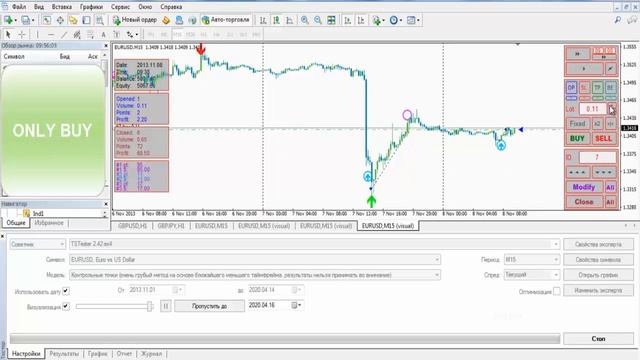Select the Text label 'A' tool
Screen dimensions: 640x360
coord(103,35)
